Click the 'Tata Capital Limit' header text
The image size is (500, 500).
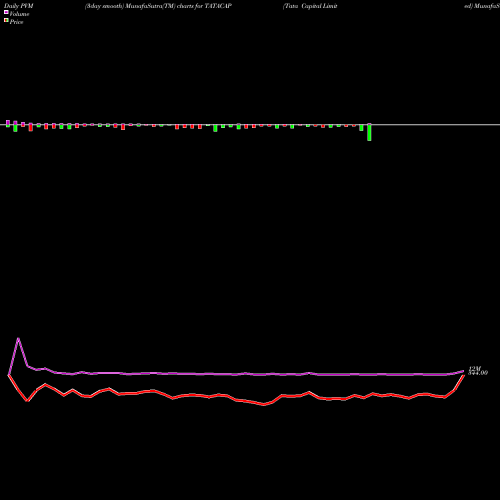coord(310,6)
